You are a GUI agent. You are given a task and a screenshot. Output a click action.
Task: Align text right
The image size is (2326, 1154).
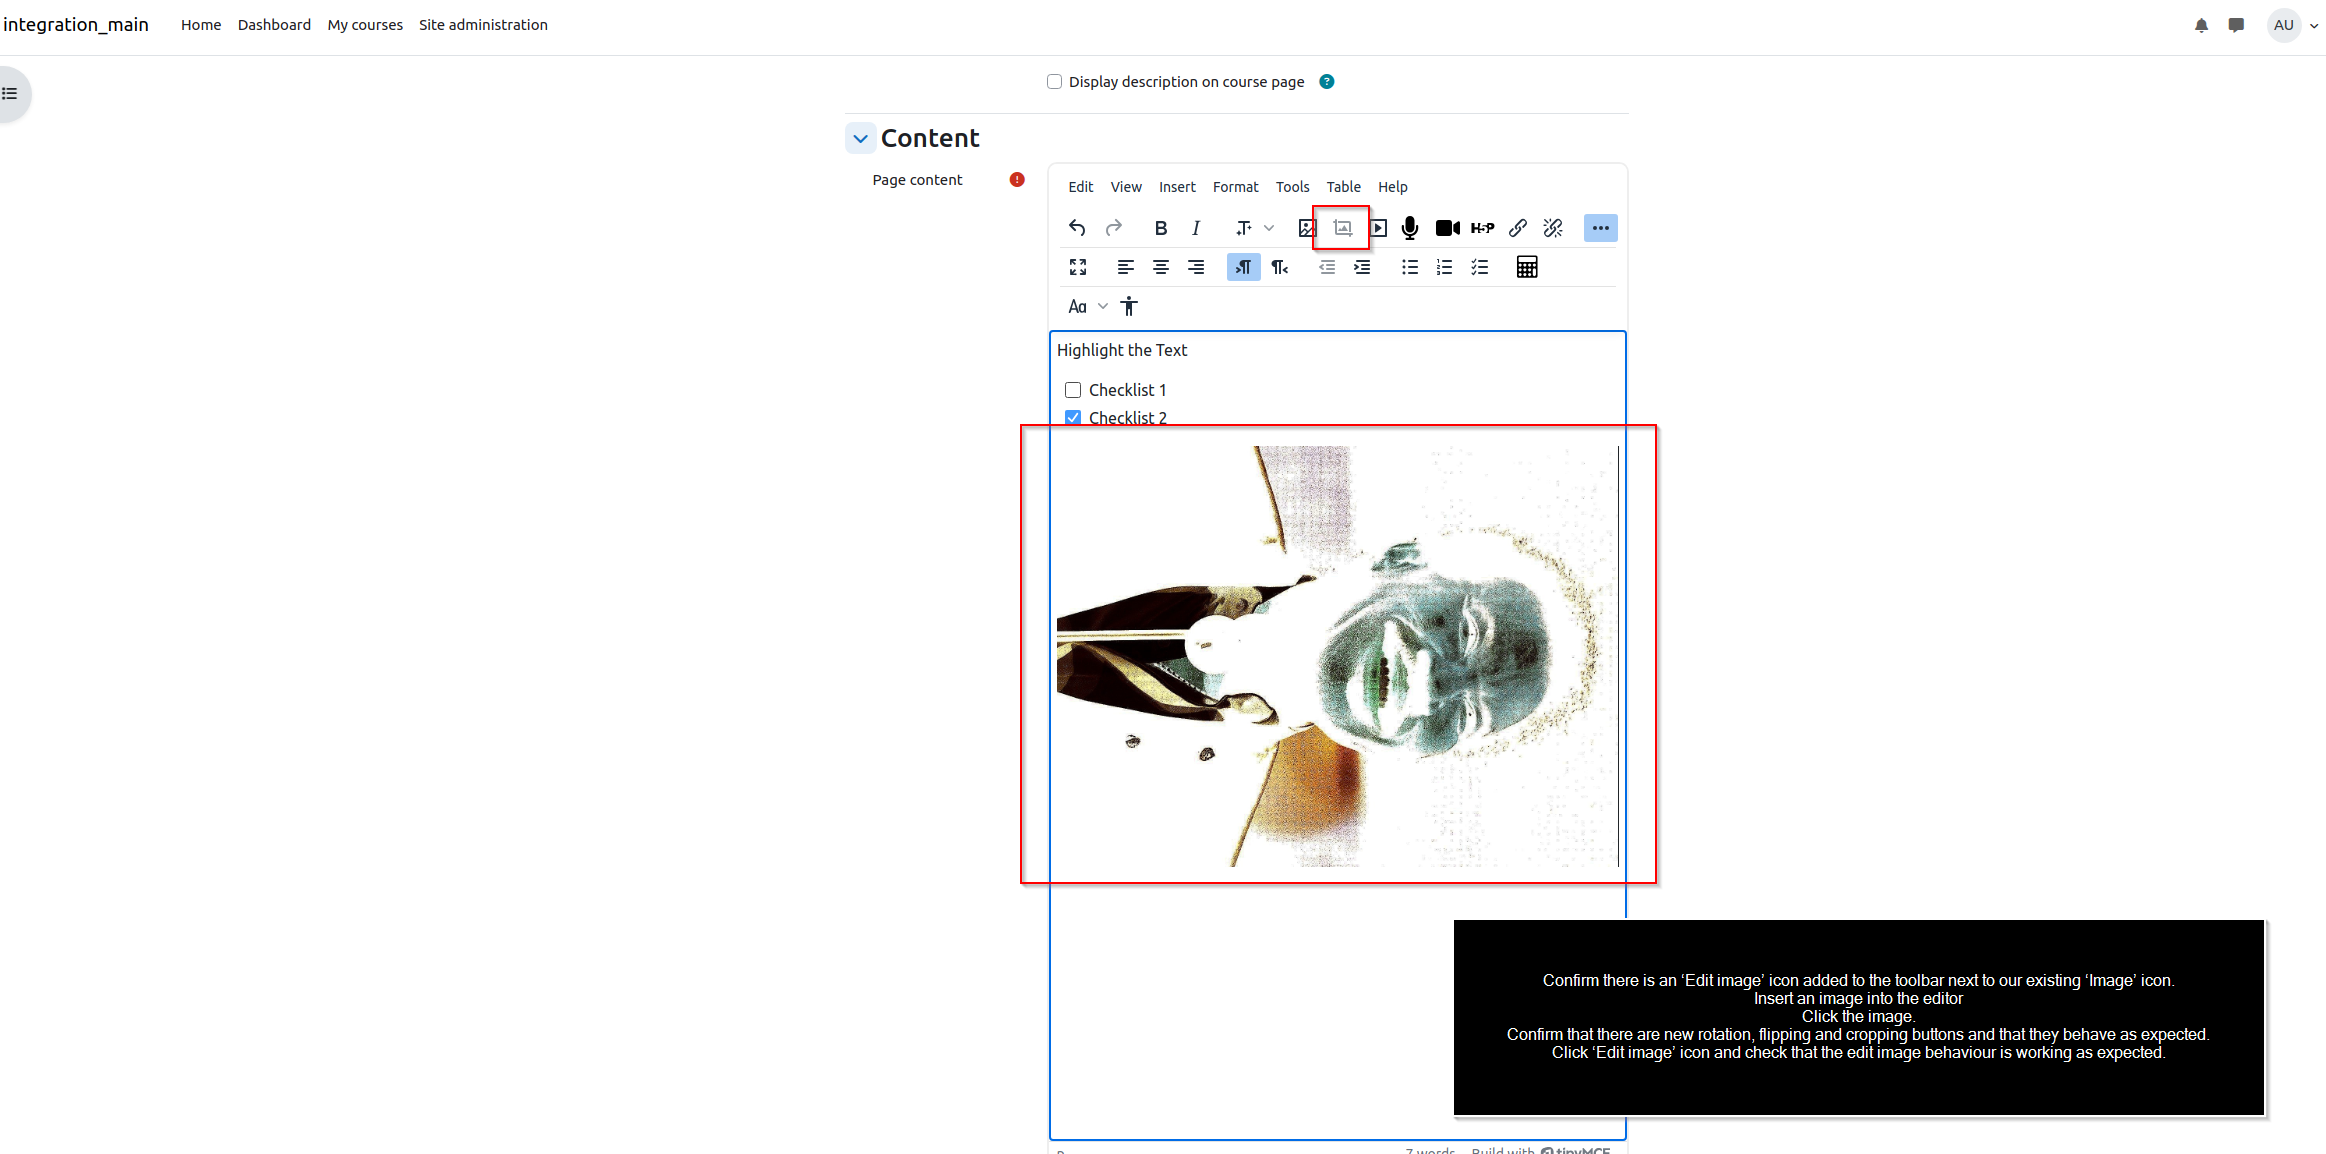click(x=1196, y=267)
